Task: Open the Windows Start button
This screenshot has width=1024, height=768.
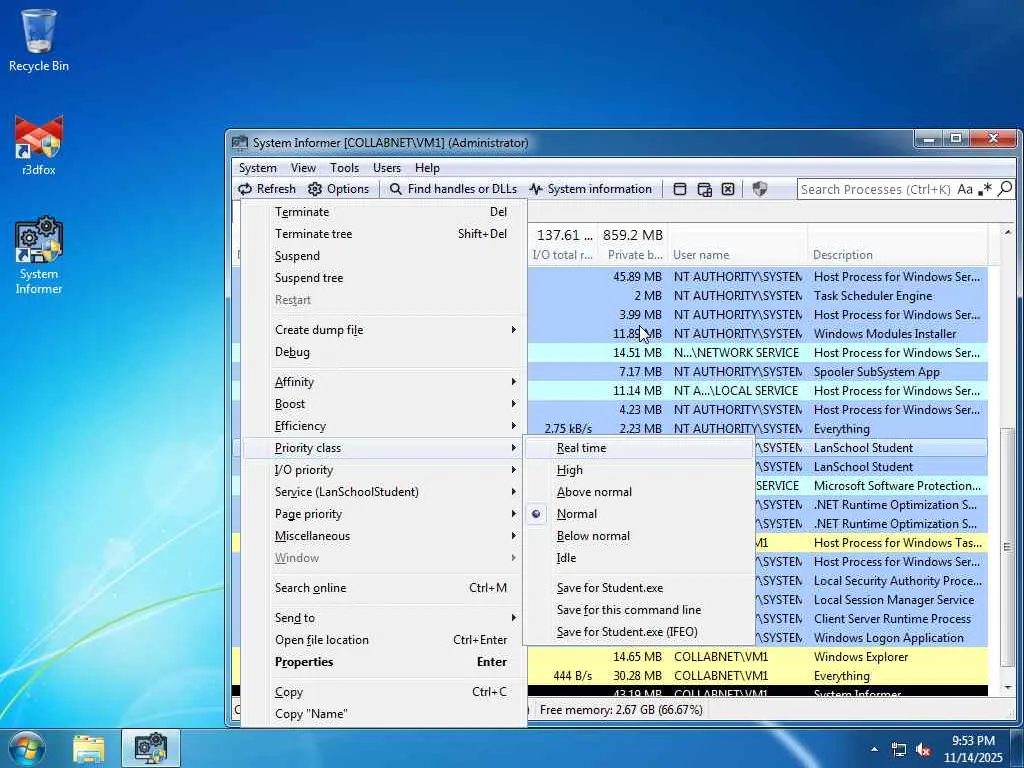Action: tap(27, 748)
